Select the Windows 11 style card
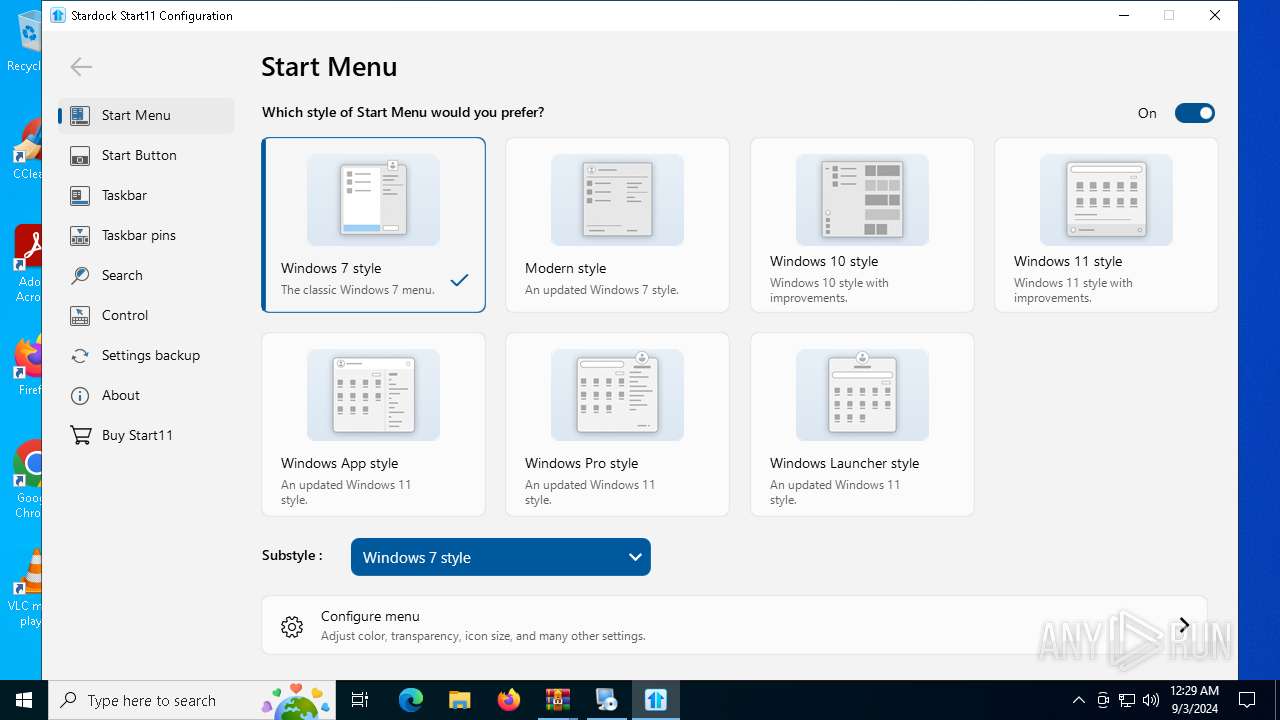Image resolution: width=1280 pixels, height=720 pixels. click(x=1106, y=225)
